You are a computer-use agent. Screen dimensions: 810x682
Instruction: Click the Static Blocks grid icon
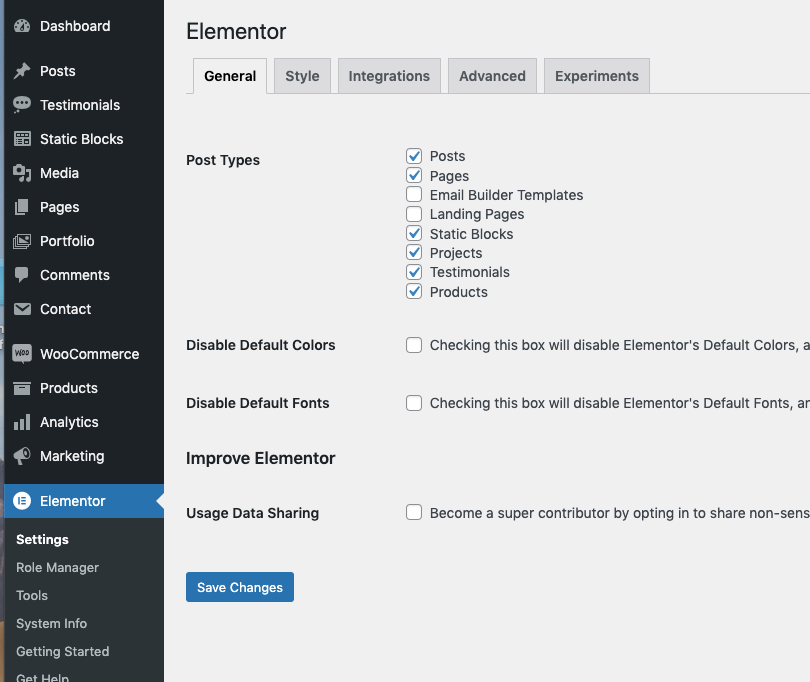pos(22,139)
